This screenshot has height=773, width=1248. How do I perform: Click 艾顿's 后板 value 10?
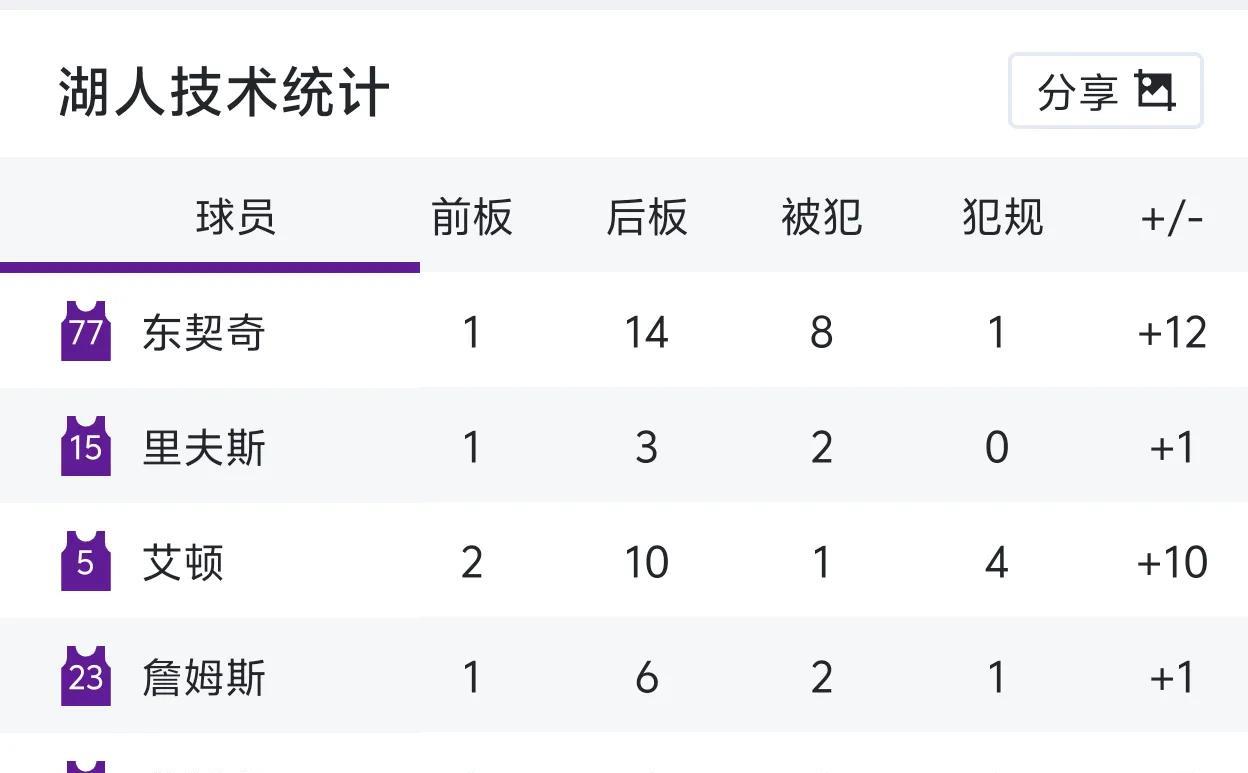click(647, 562)
